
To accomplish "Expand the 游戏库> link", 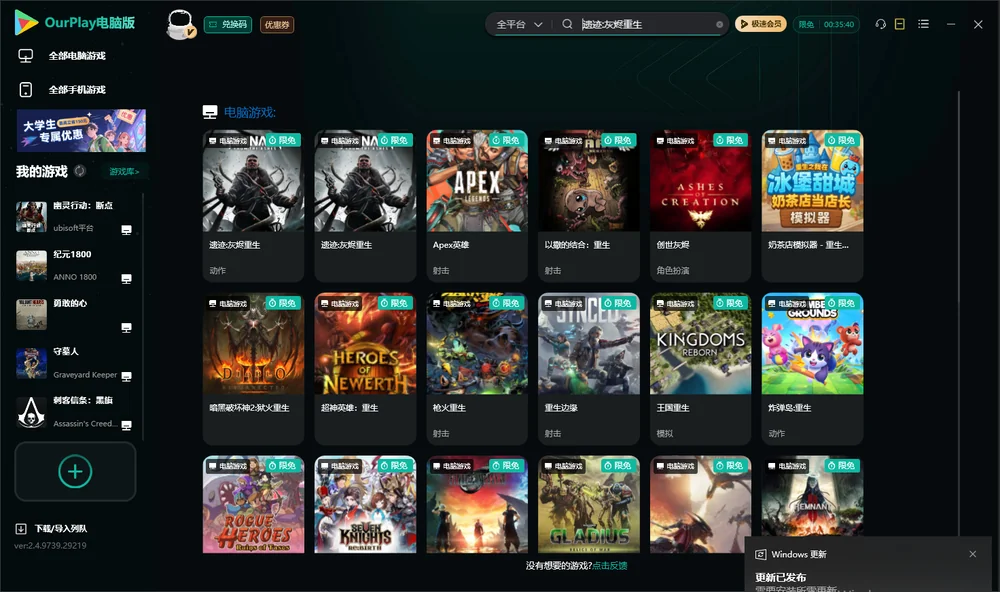I will tap(124, 172).
